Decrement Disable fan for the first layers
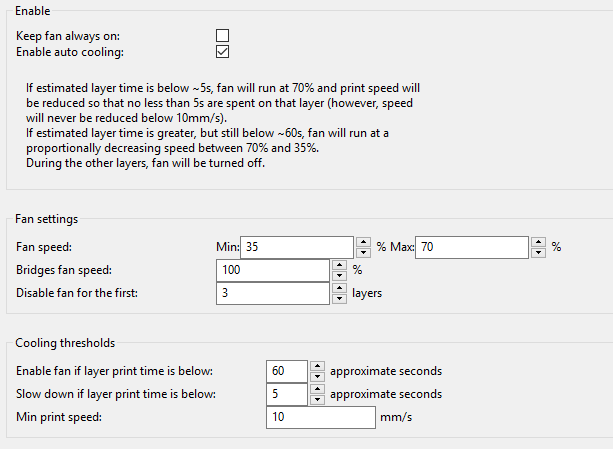 pos(340,299)
